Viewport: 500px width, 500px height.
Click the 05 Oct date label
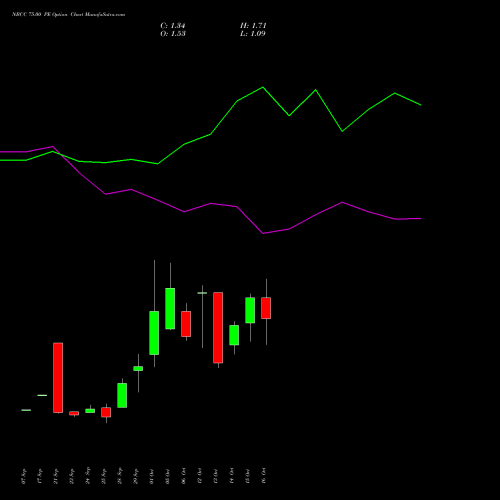tap(168, 476)
